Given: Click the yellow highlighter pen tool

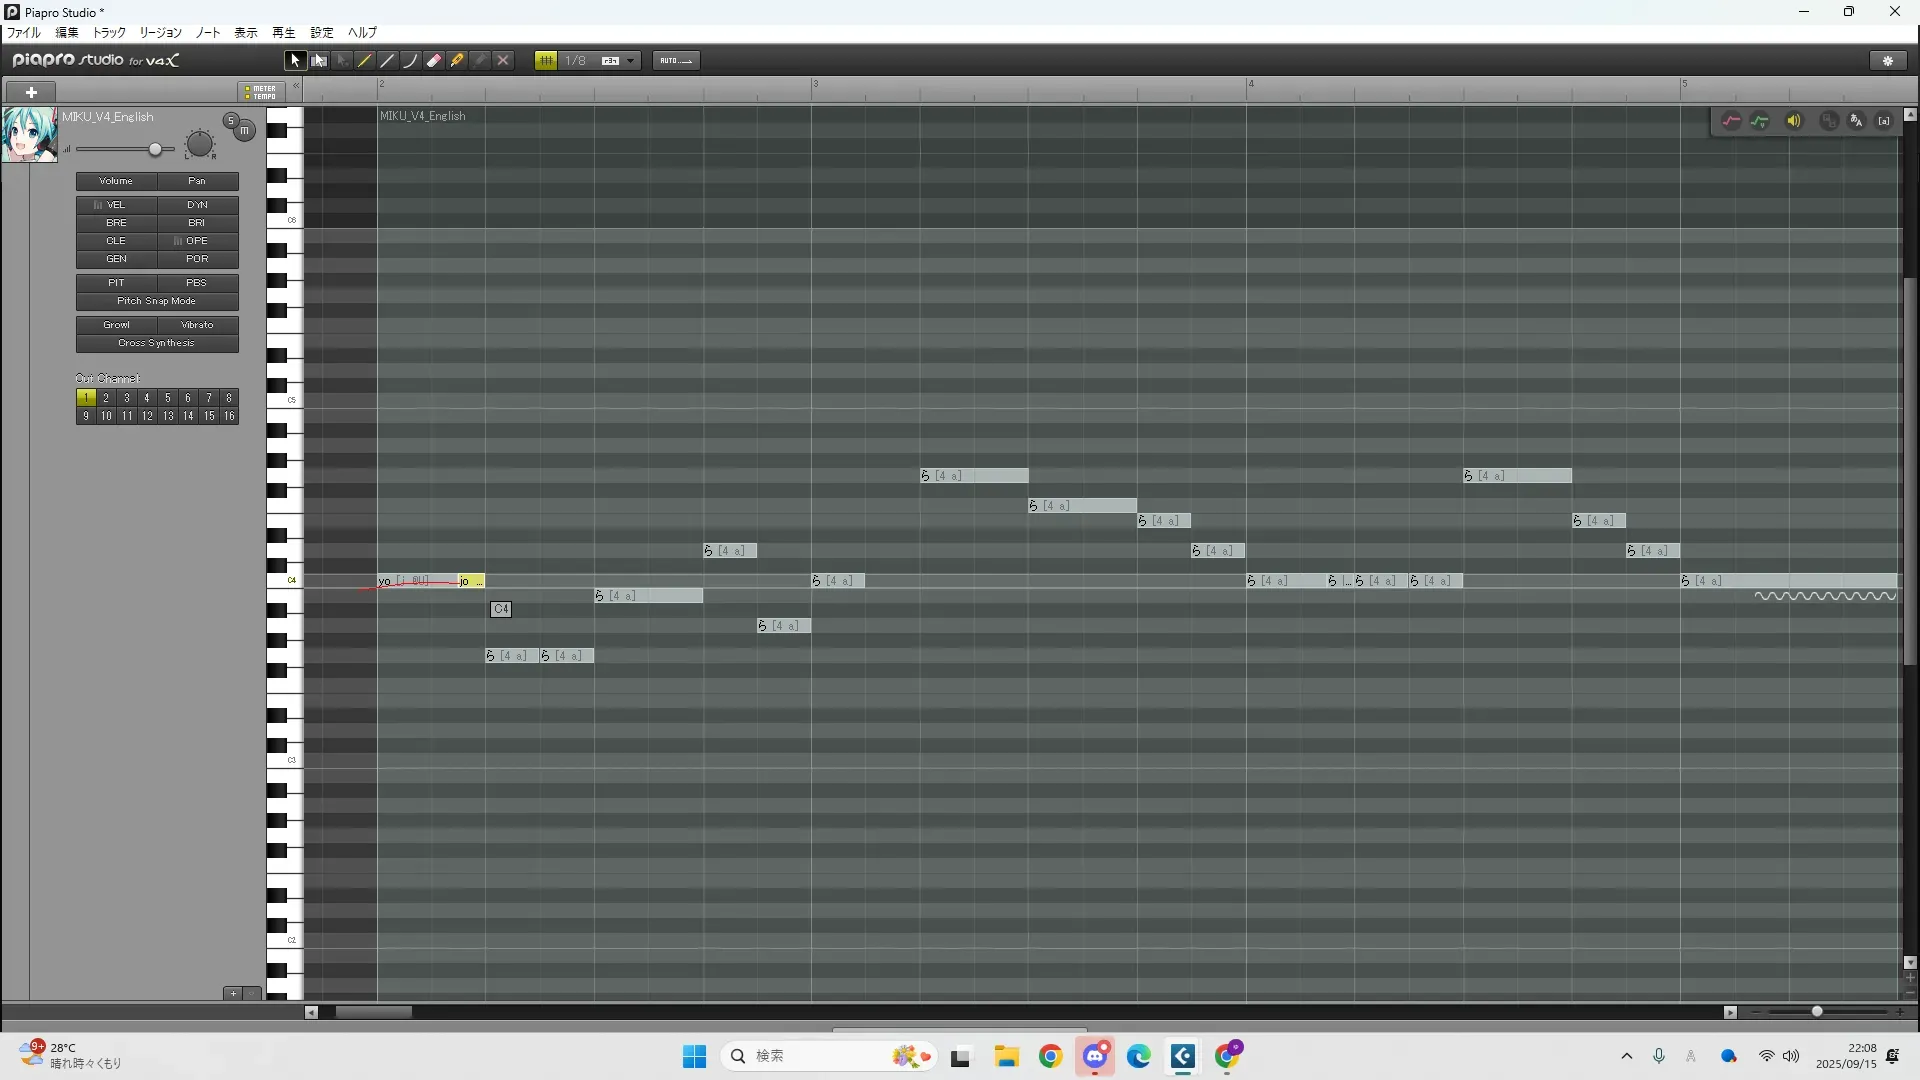Looking at the screenshot, I should [457, 61].
